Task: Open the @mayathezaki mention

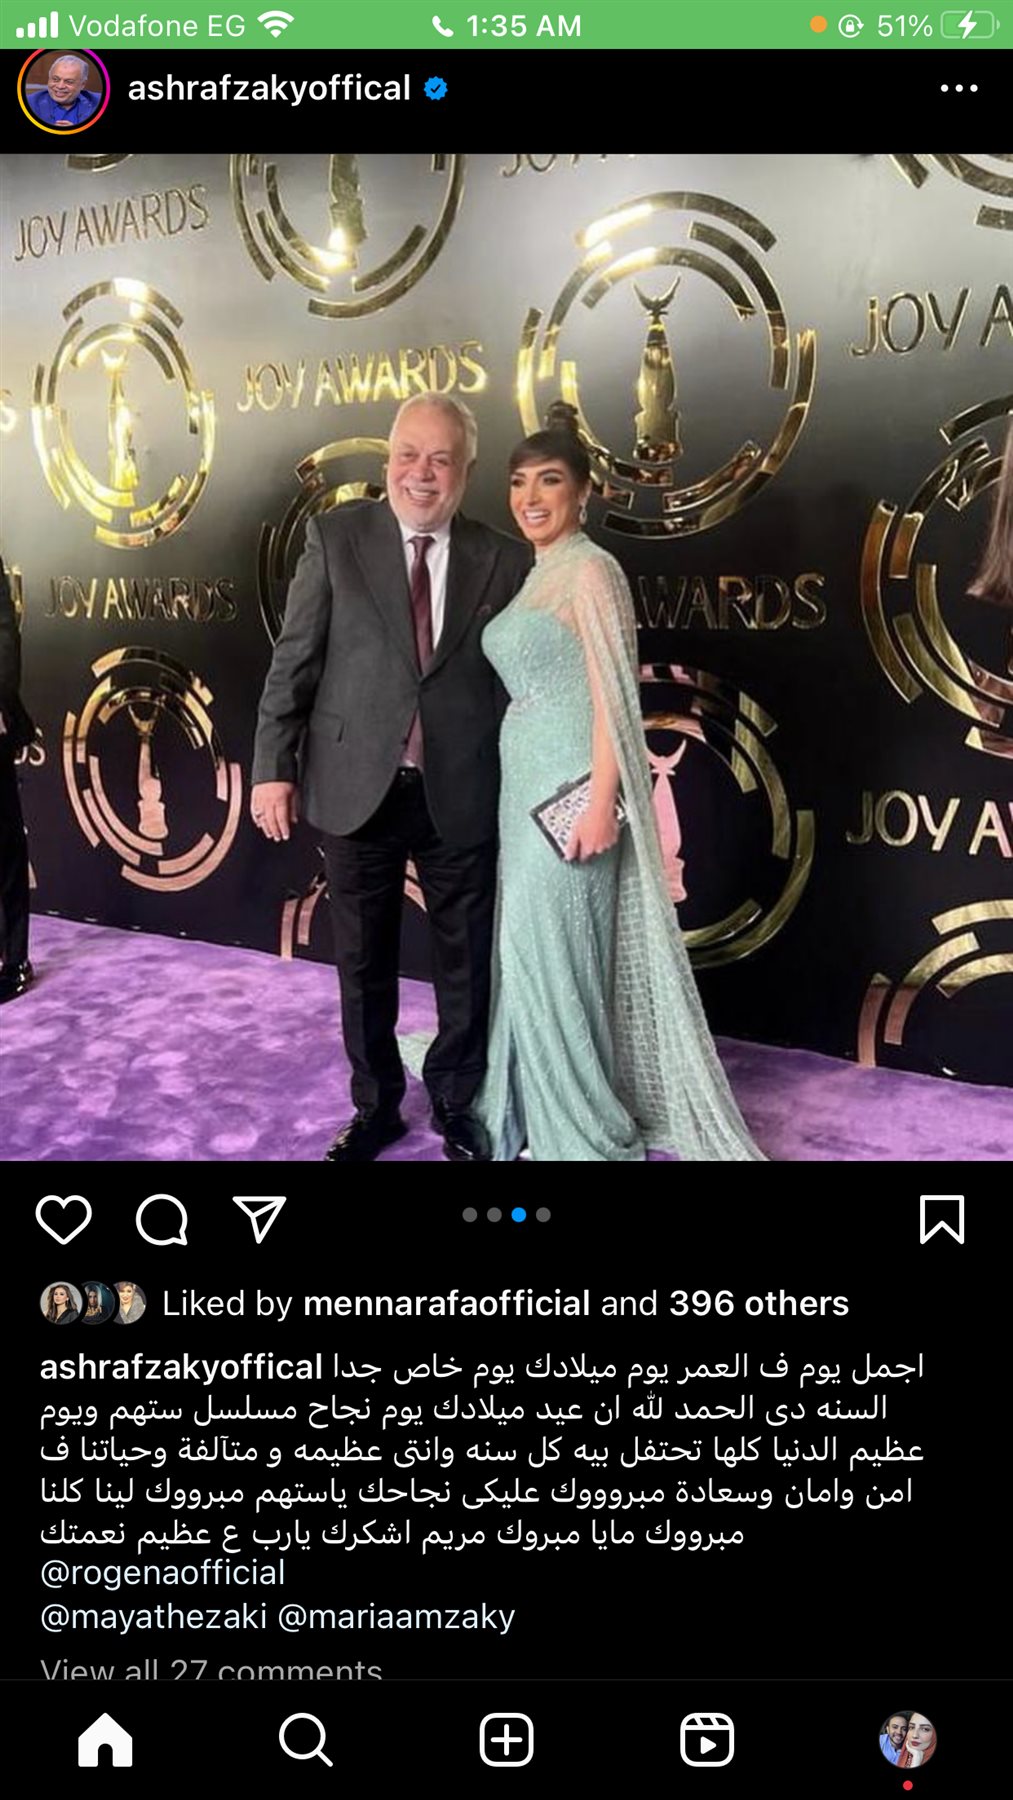Action: [153, 1616]
